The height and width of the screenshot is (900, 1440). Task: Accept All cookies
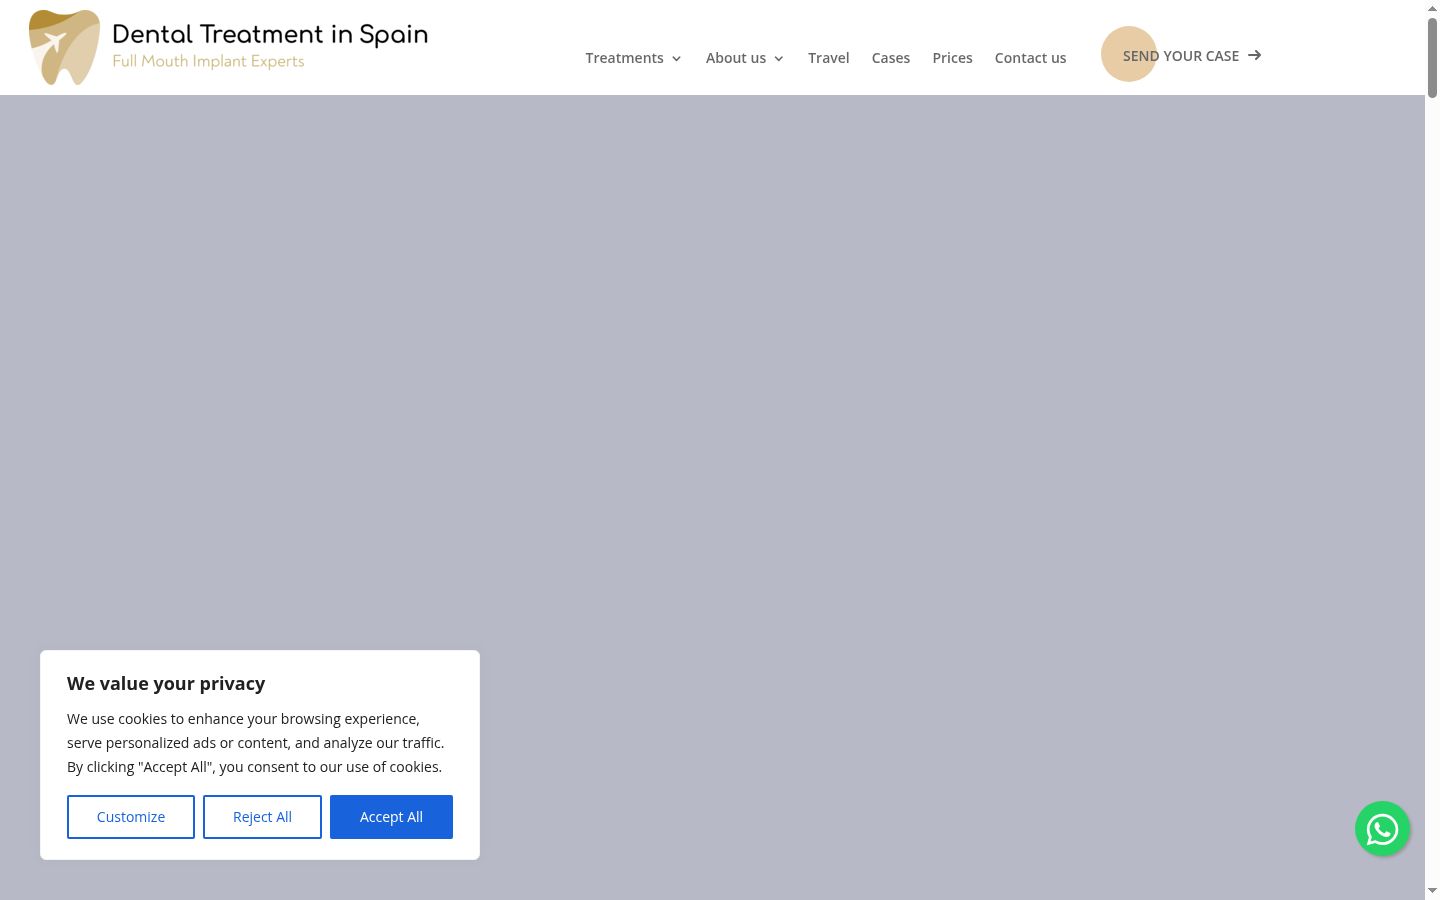click(391, 817)
